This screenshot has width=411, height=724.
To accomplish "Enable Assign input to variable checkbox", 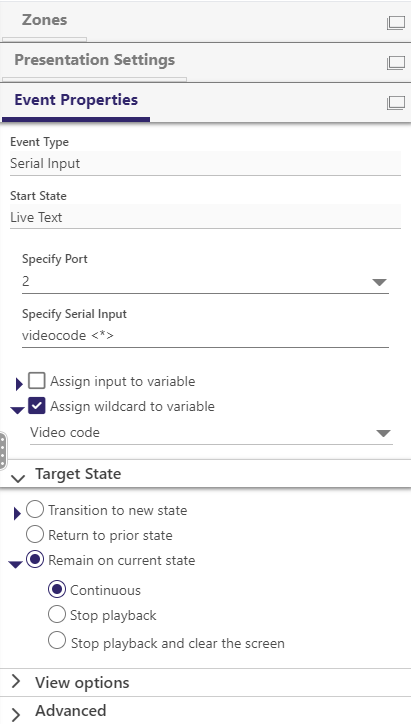I will (37, 381).
